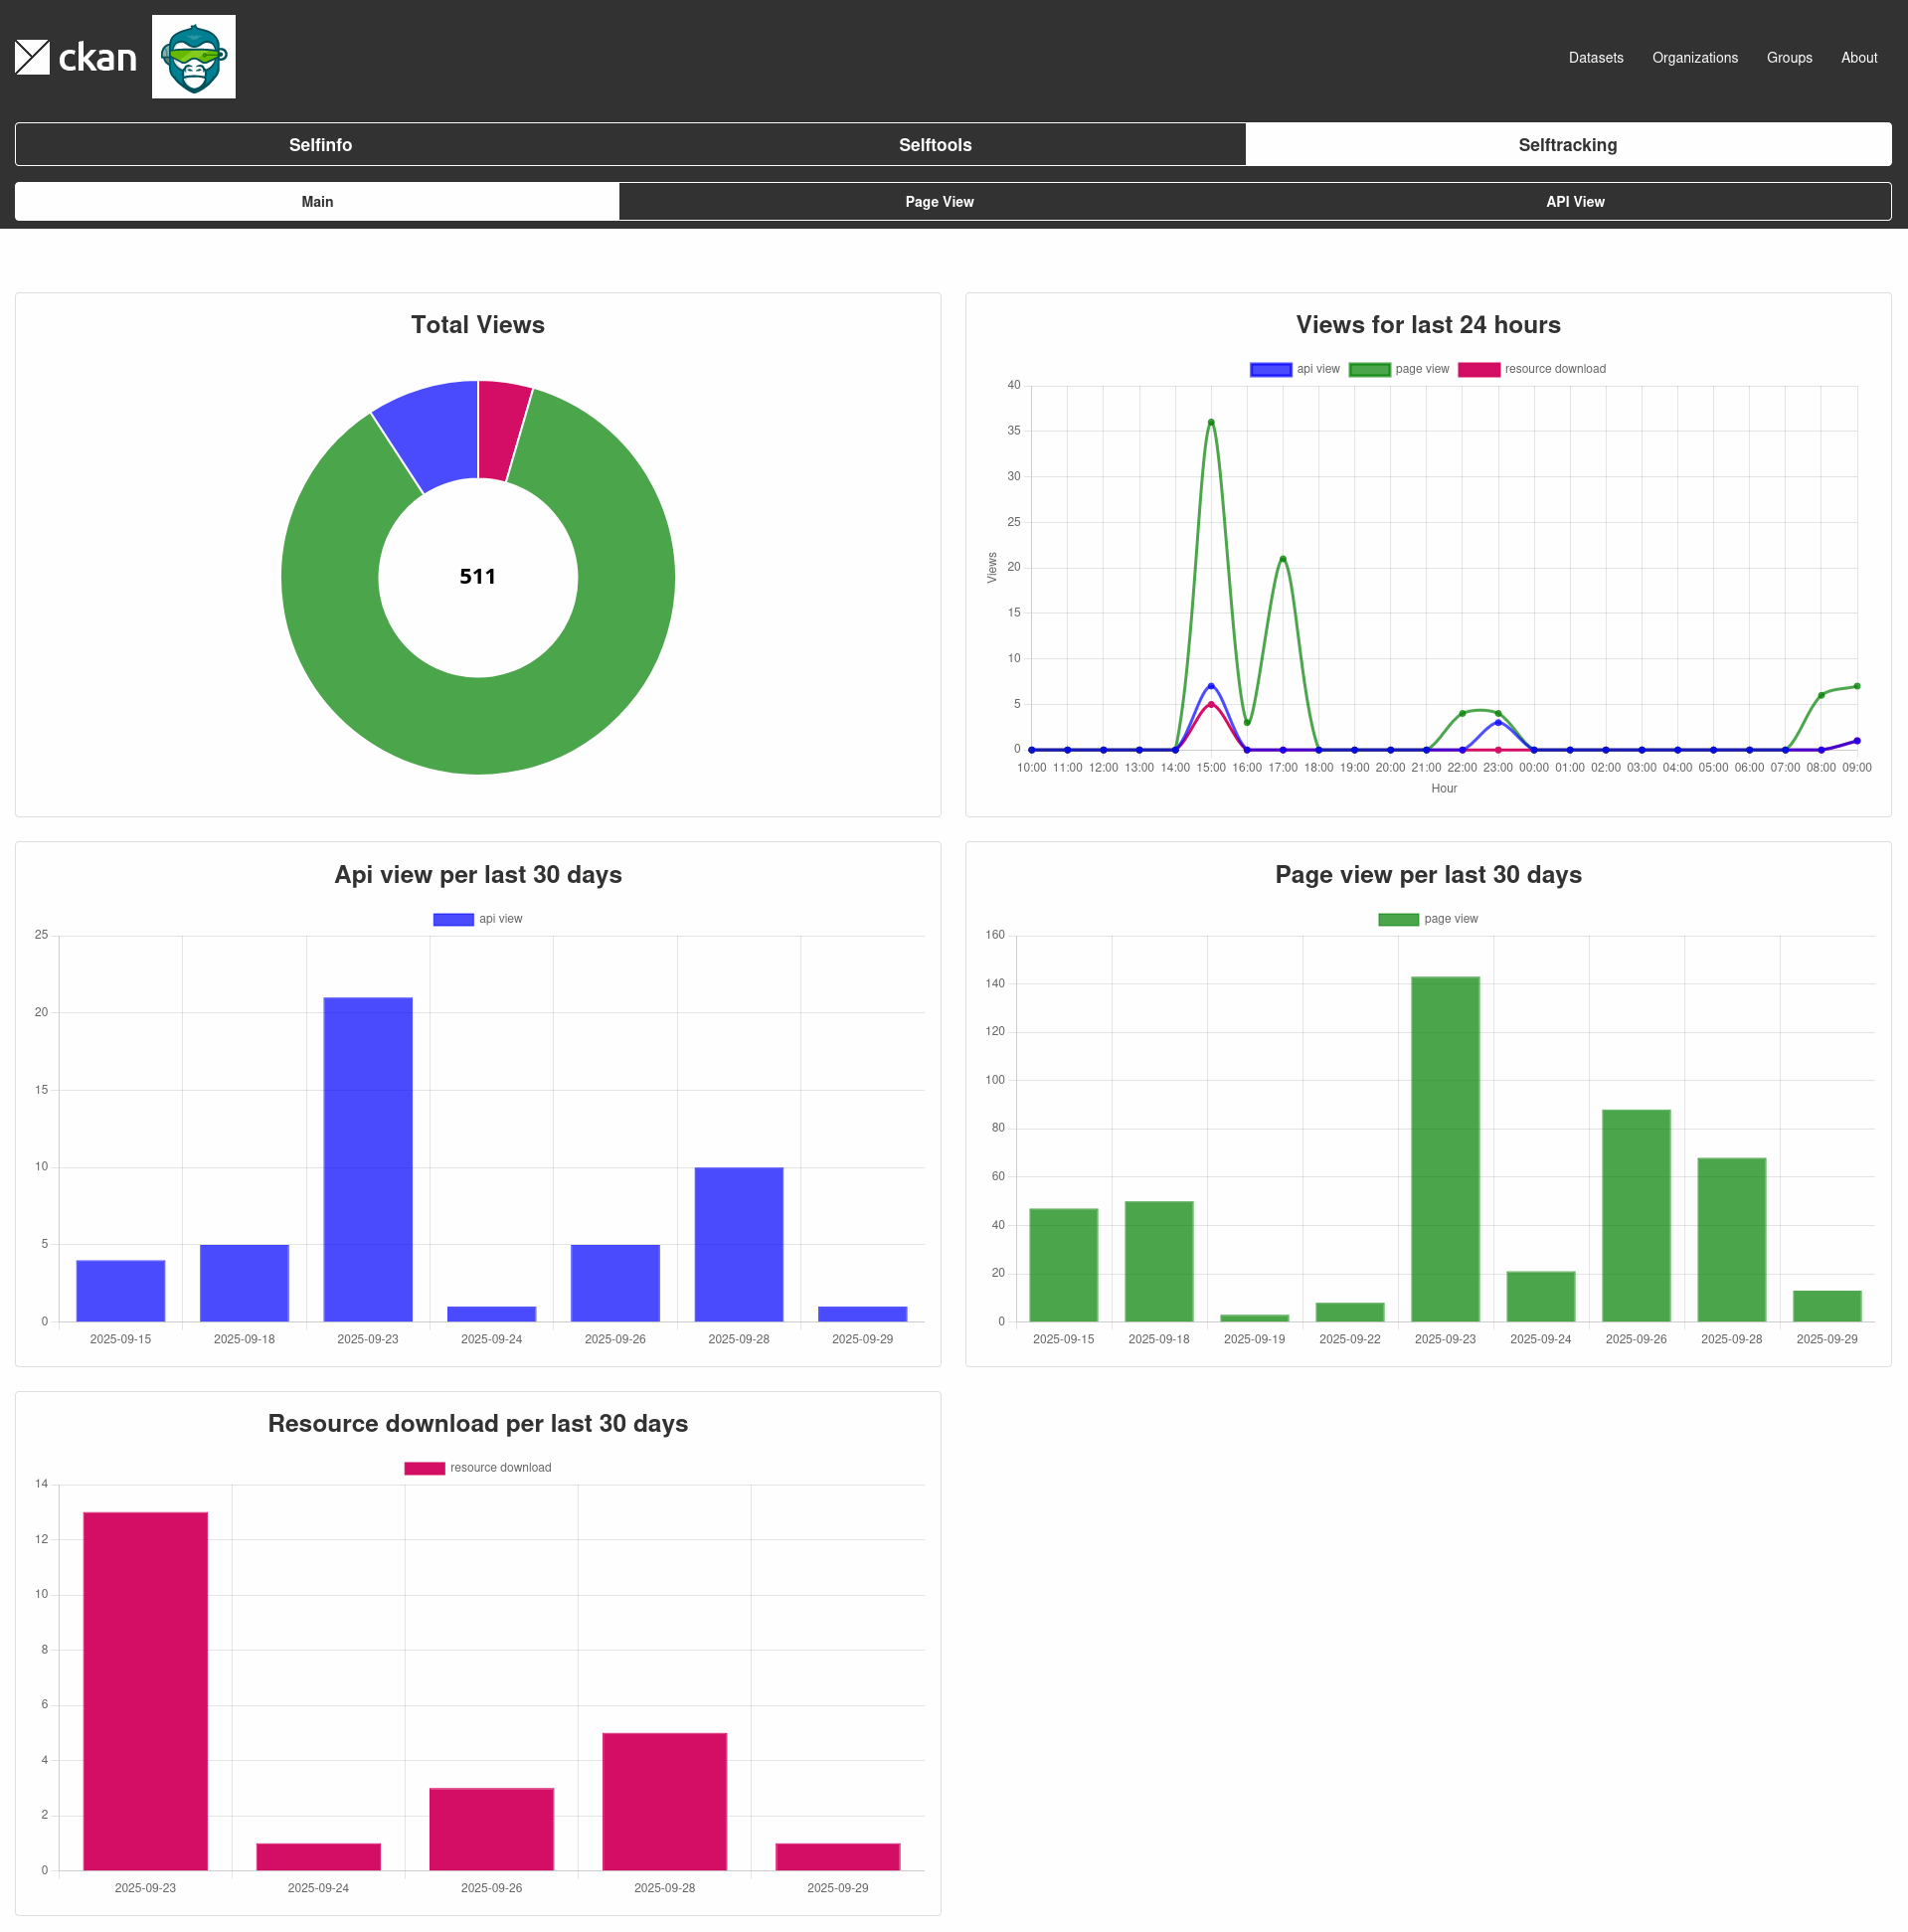The image size is (1908, 1932).
Task: Switch to the Selfinfo tab
Action: point(320,145)
